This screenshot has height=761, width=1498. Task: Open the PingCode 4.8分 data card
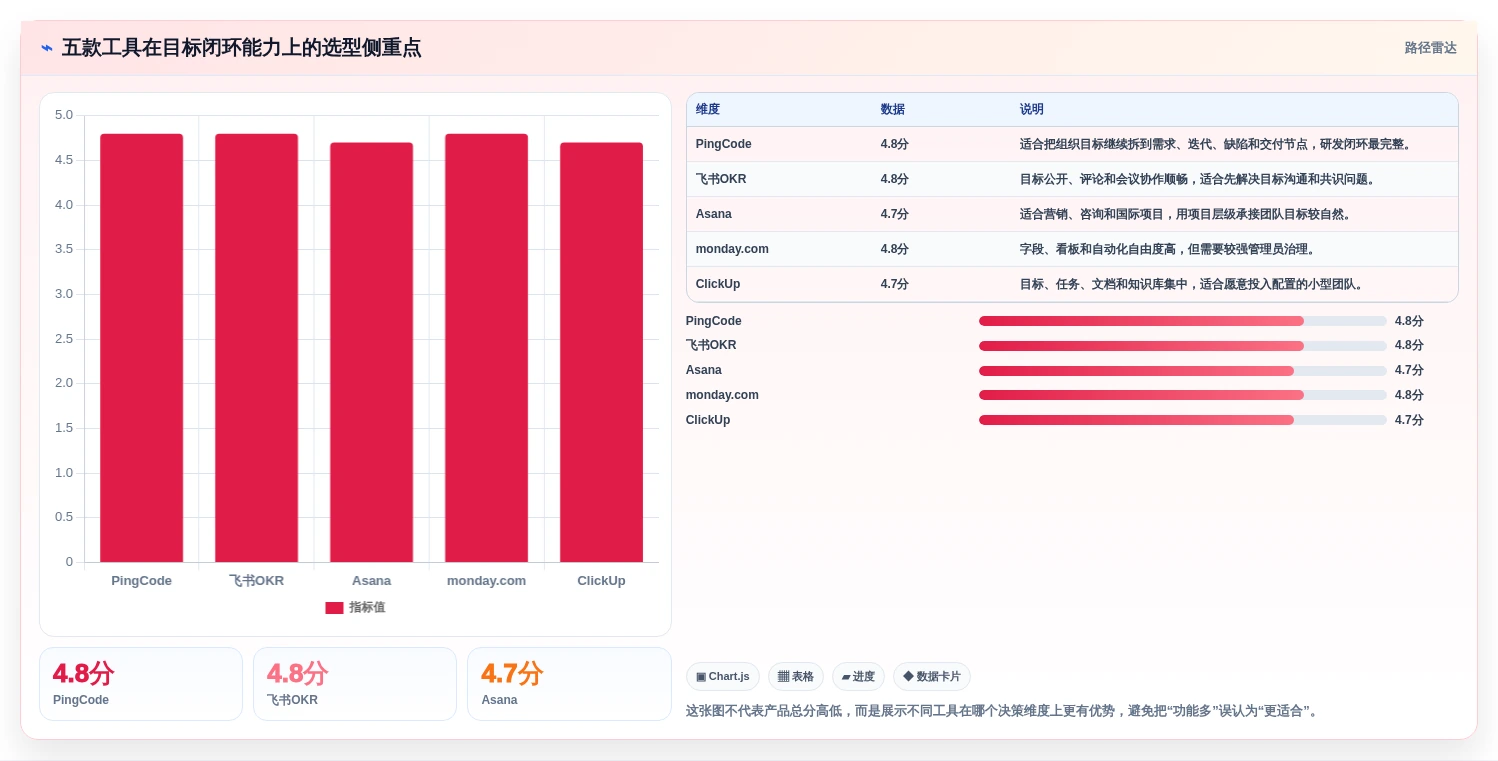click(x=141, y=684)
